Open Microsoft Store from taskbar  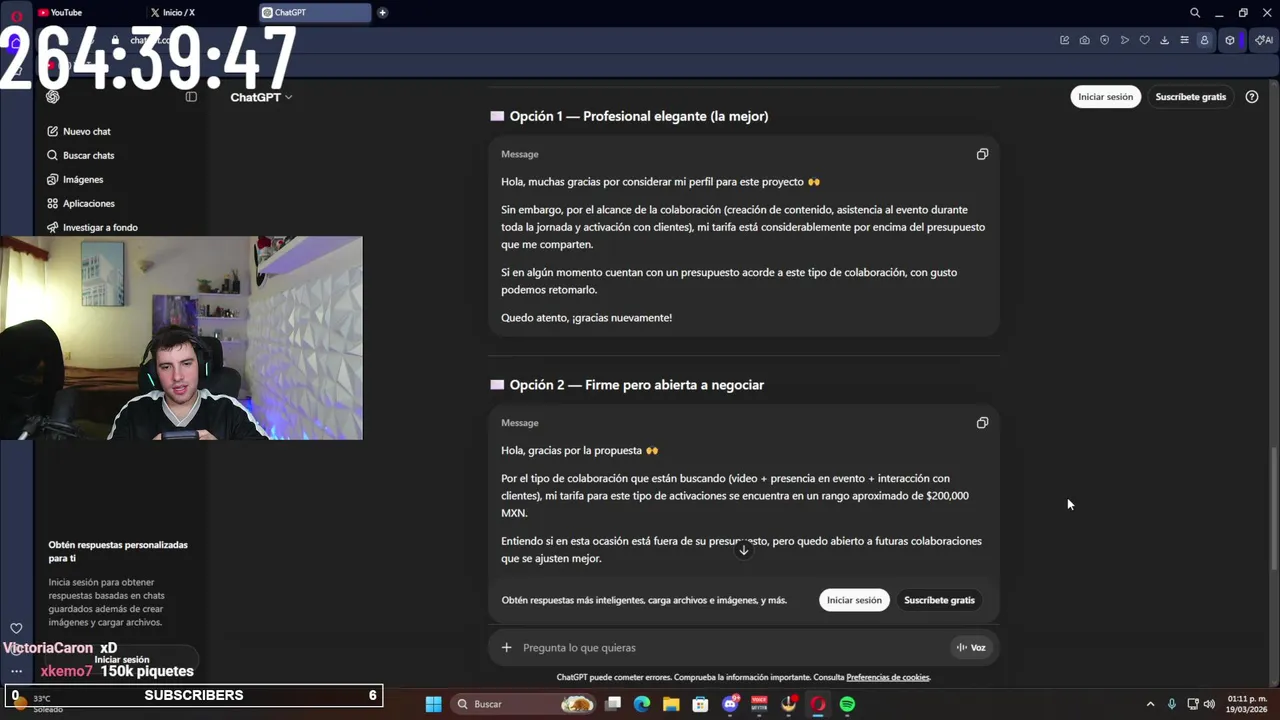[700, 704]
